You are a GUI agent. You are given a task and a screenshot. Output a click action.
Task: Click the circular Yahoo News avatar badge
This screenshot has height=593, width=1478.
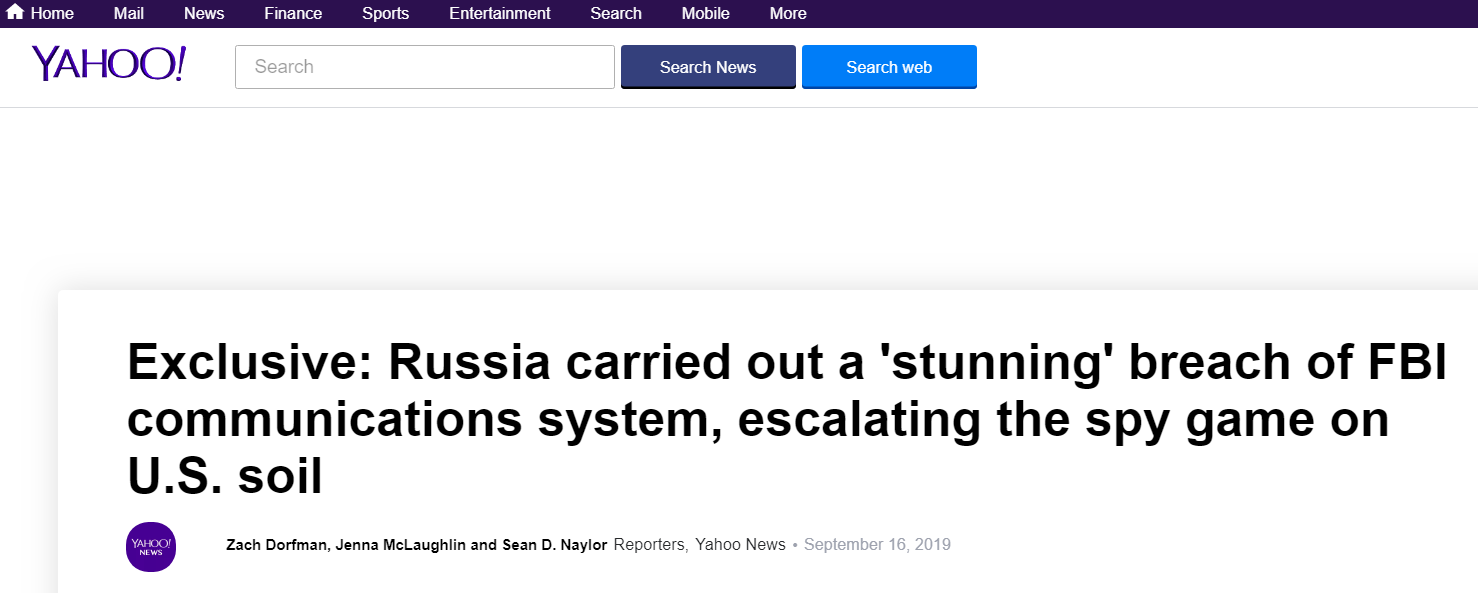150,547
